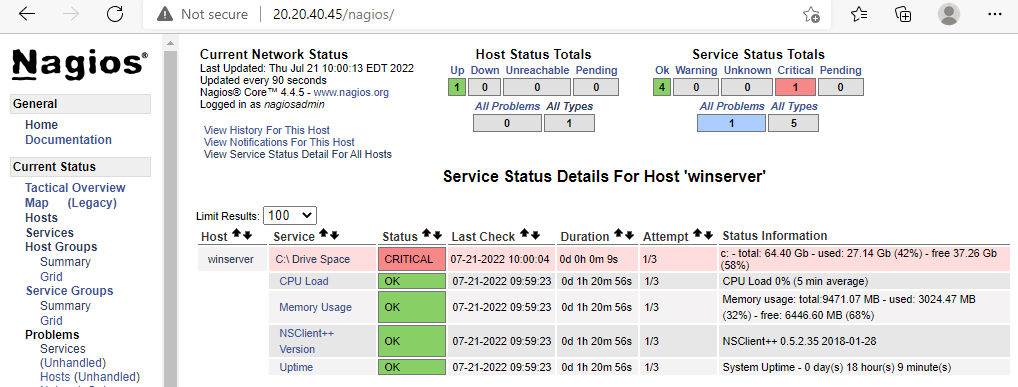
Task: Open Grid under Host Groups
Action: click(51, 277)
